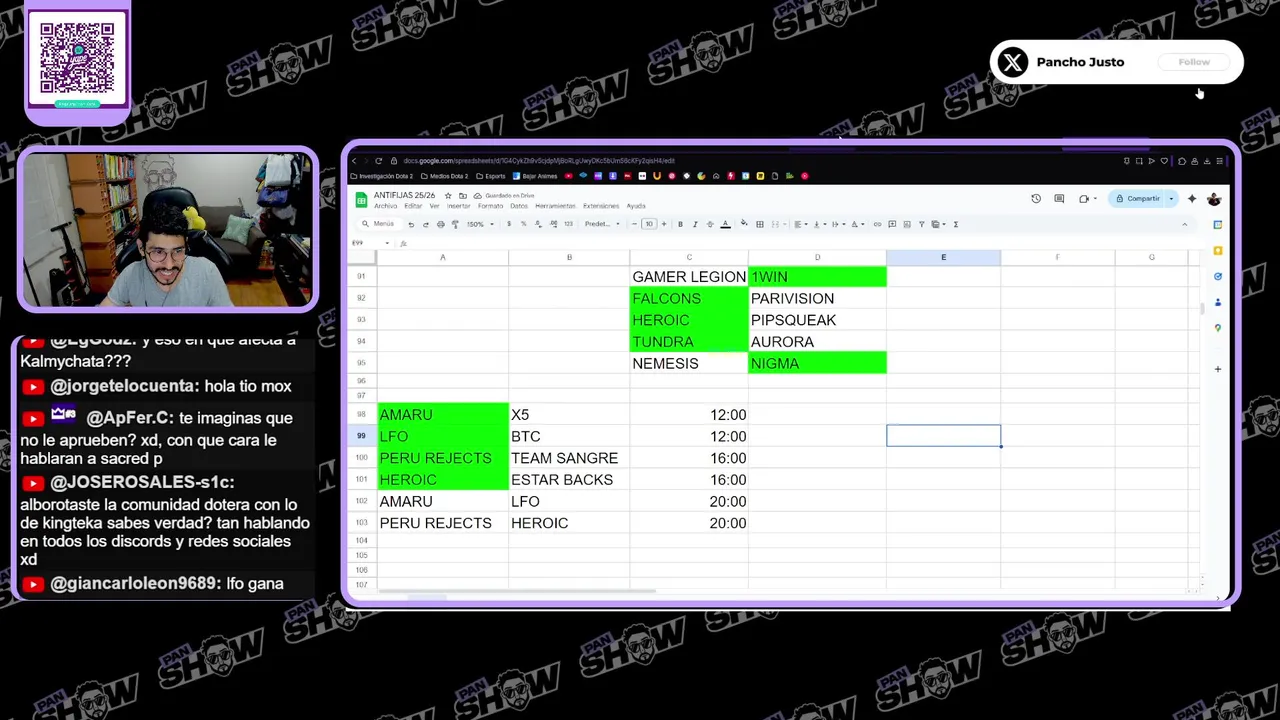The image size is (1280, 720).
Task: Reload the page in the browser
Action: pyautogui.click(x=378, y=161)
